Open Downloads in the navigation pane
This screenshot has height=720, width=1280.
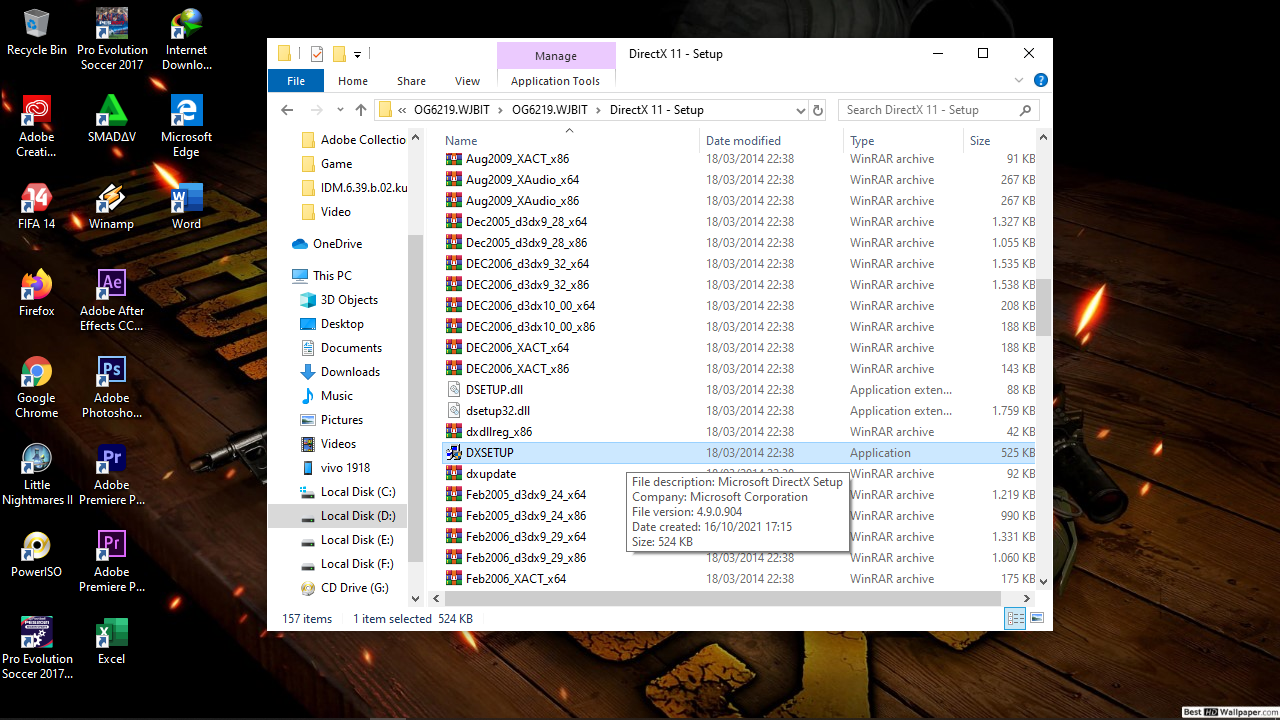(x=350, y=372)
